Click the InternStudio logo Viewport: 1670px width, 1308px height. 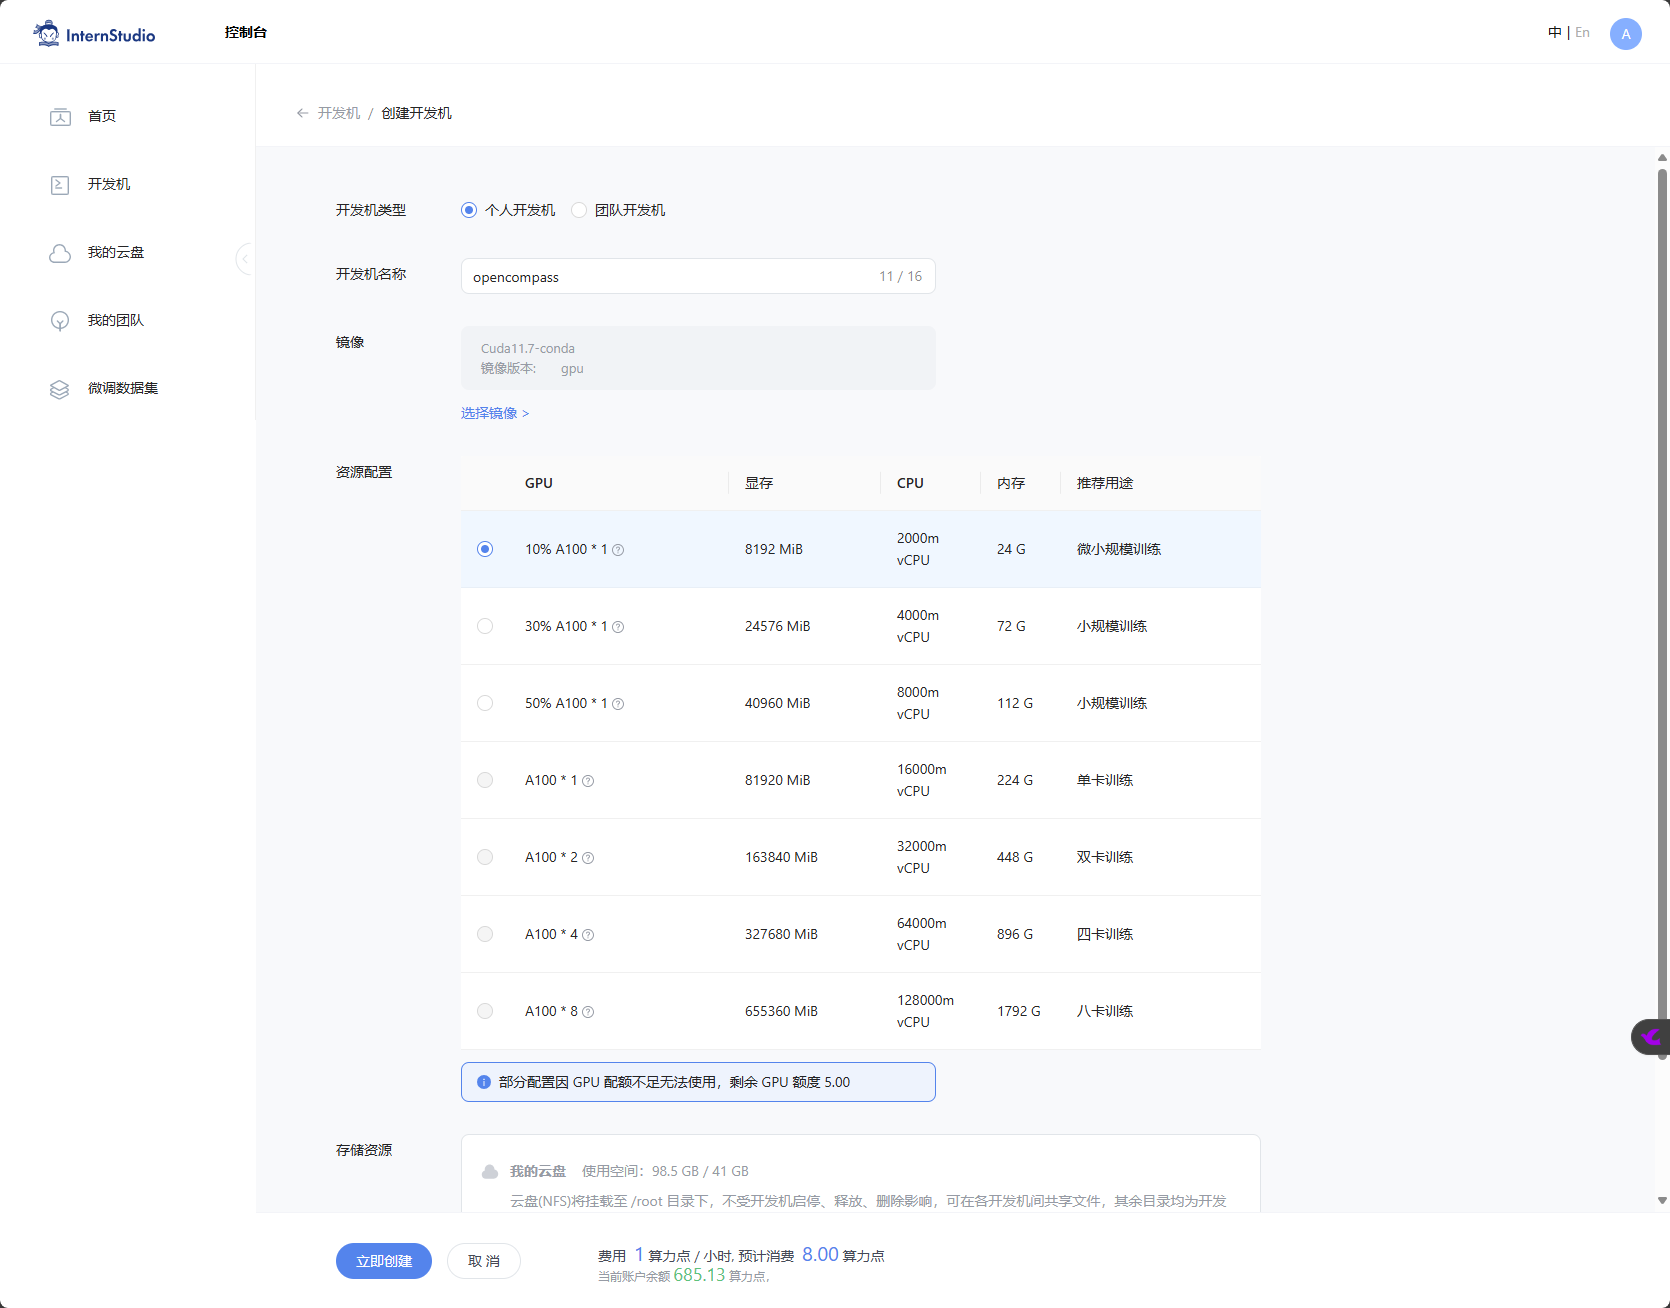tap(94, 34)
